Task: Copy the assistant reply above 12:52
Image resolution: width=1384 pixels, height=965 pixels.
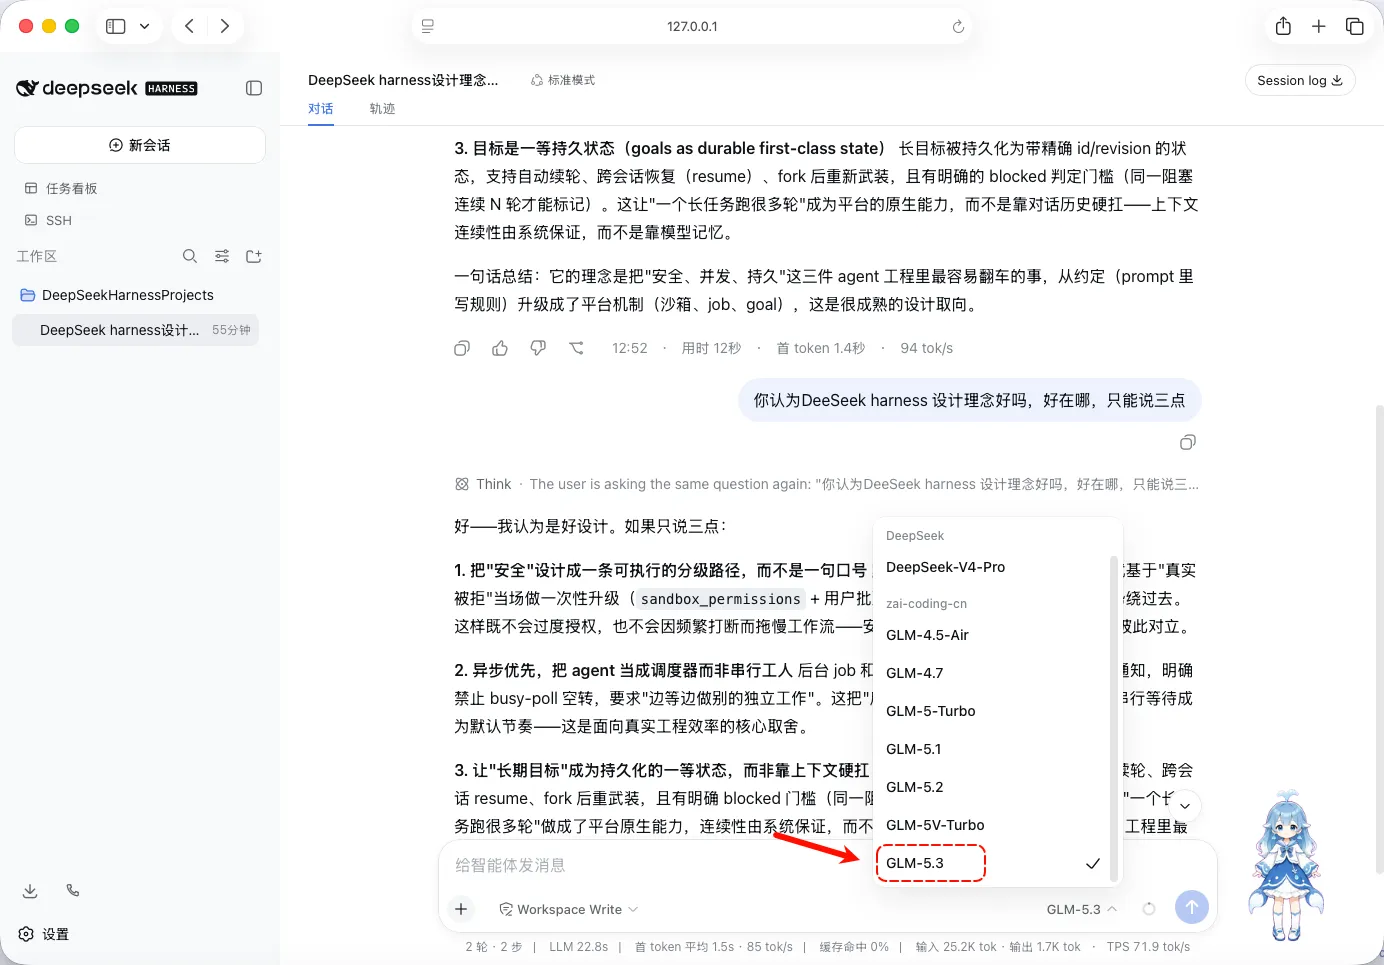Action: [x=462, y=348]
